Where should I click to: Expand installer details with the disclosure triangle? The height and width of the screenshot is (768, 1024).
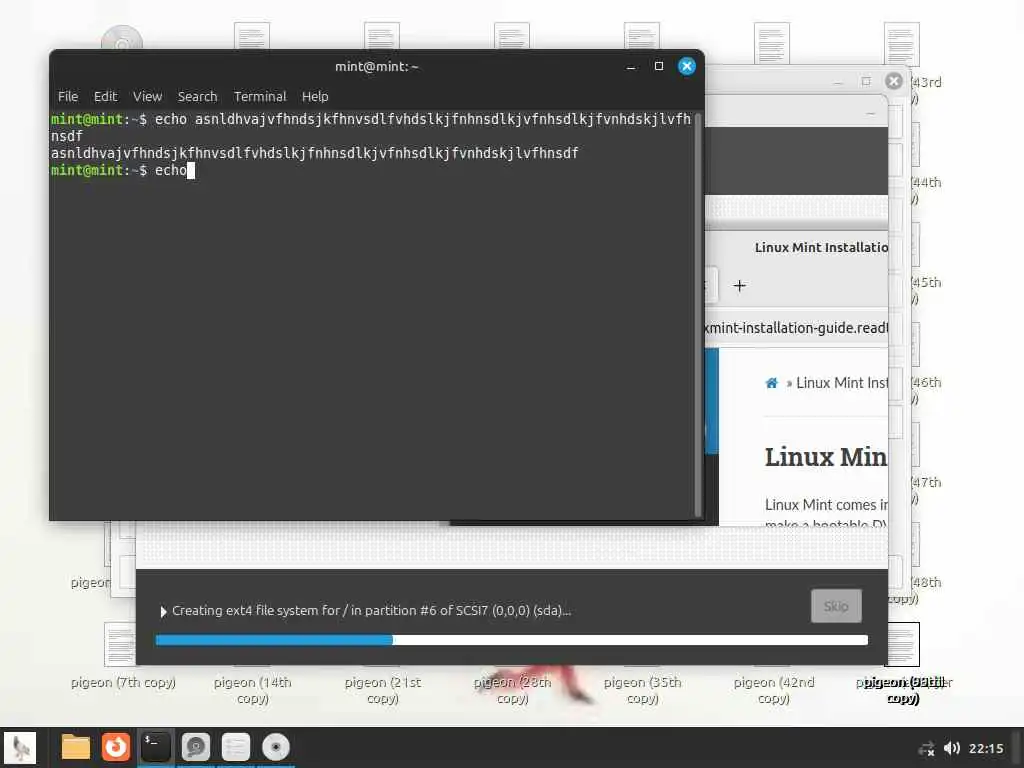163,611
